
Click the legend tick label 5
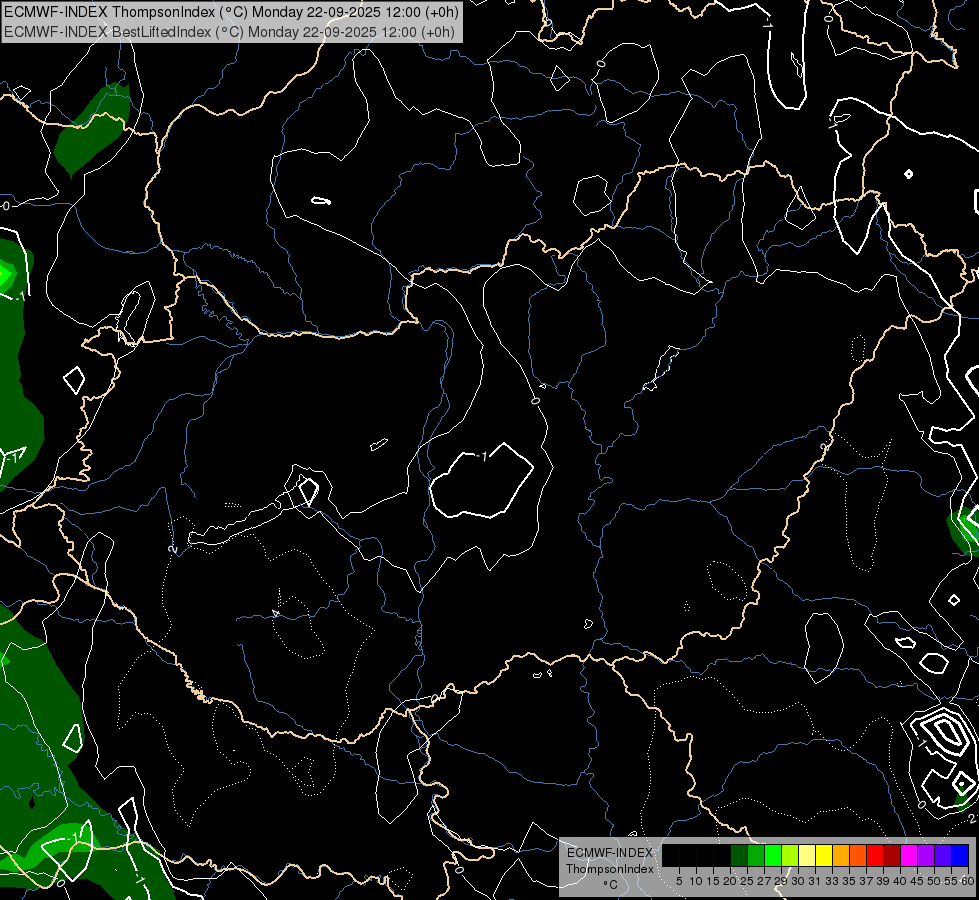pos(679,881)
